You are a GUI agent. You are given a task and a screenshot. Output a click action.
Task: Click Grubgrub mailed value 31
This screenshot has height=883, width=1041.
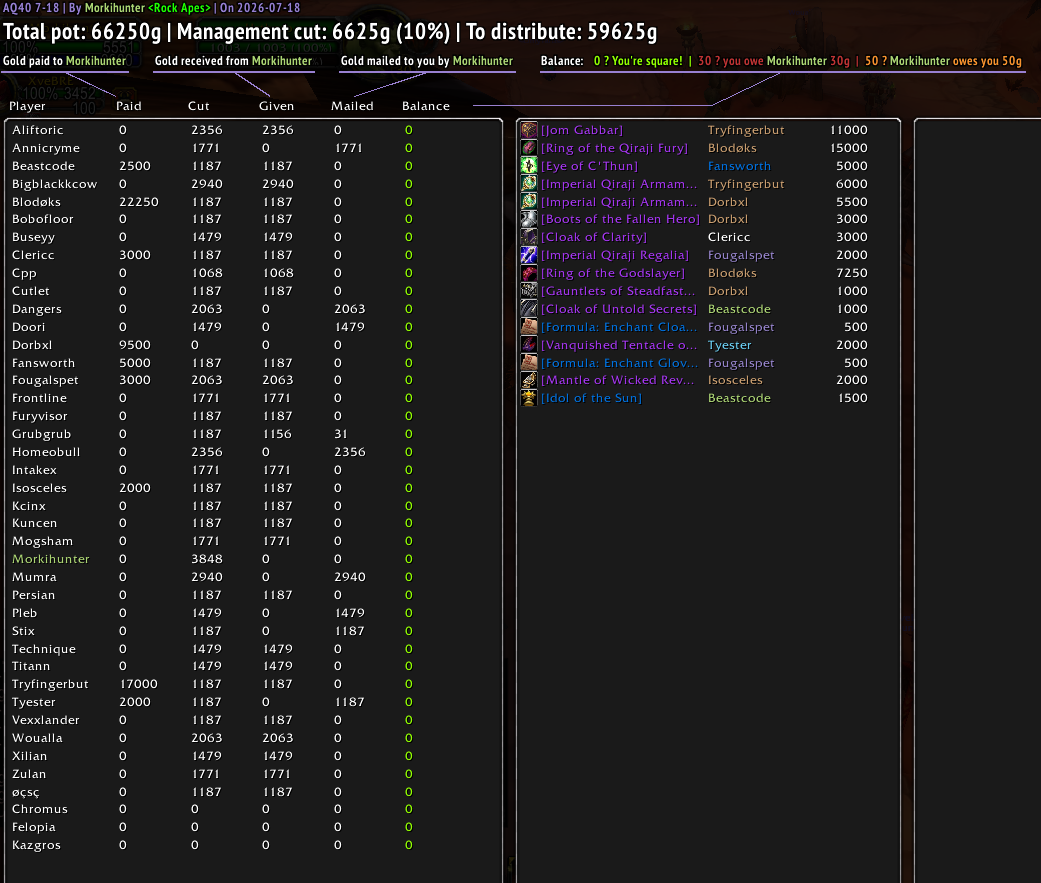tap(341, 434)
